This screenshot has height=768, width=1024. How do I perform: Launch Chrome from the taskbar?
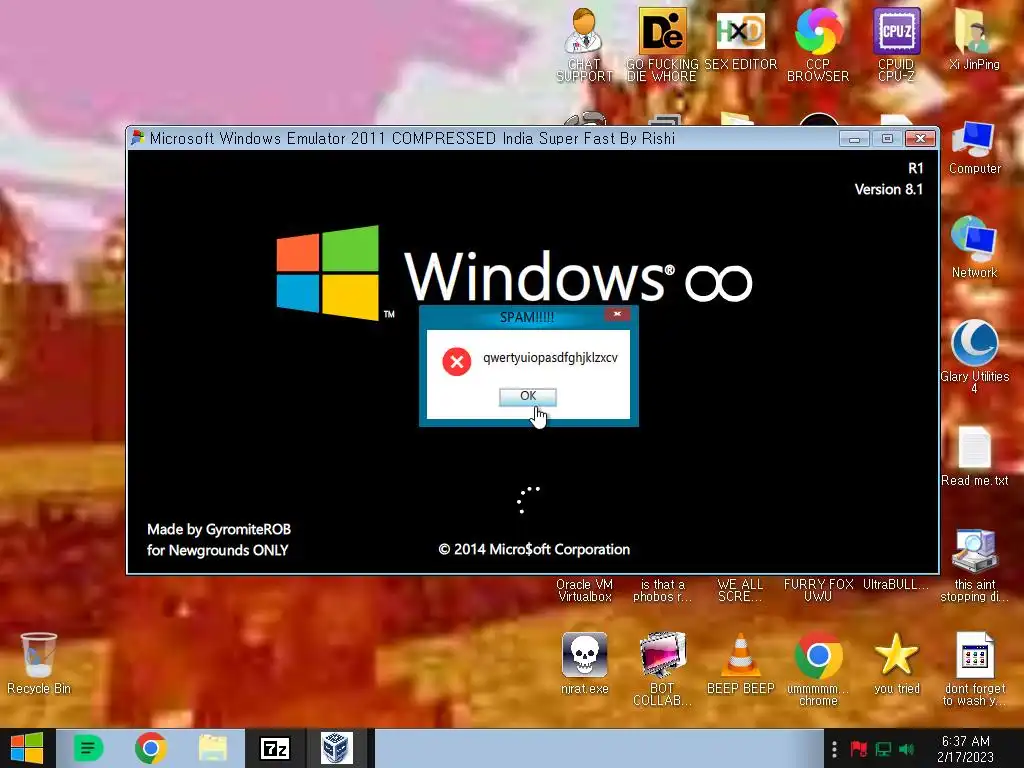tap(150, 748)
